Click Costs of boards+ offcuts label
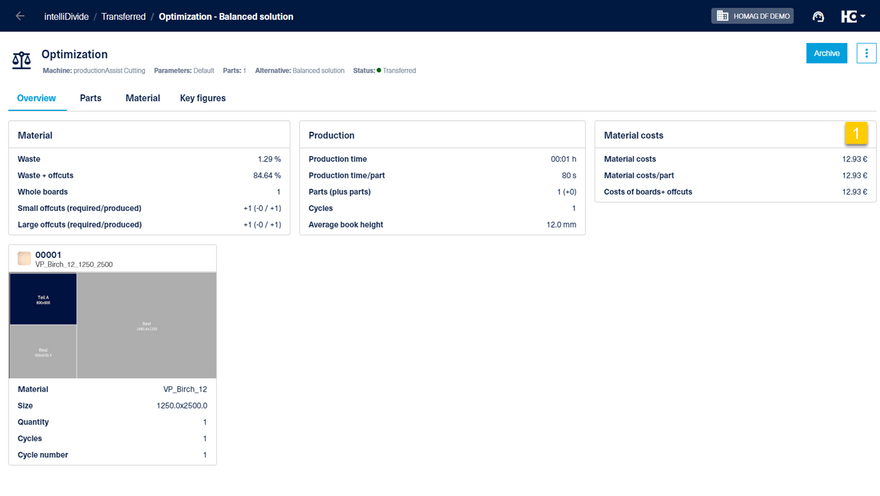 [648, 192]
